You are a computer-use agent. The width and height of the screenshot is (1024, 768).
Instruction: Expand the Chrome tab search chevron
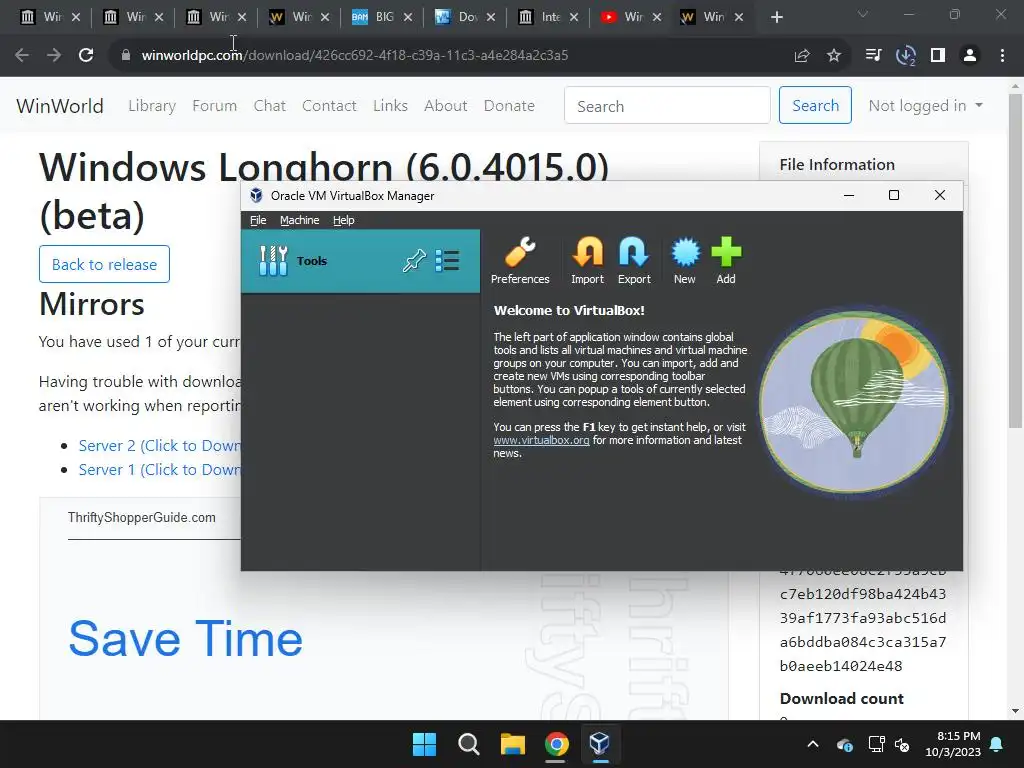(x=863, y=14)
